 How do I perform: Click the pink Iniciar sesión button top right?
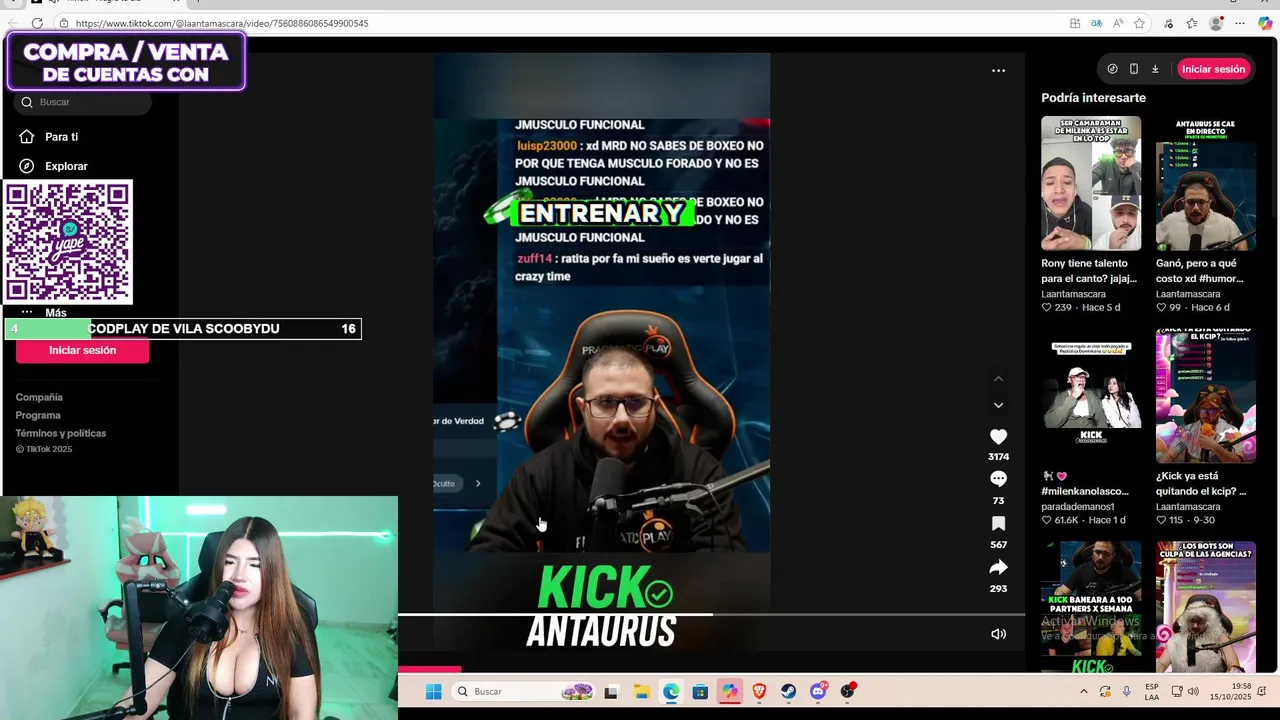click(x=1213, y=69)
